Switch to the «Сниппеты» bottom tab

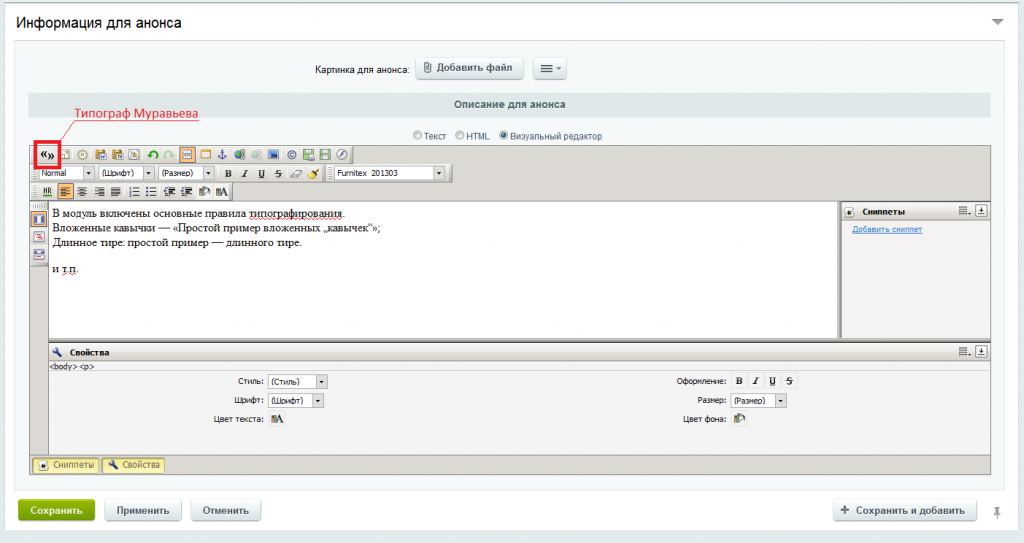(65, 465)
